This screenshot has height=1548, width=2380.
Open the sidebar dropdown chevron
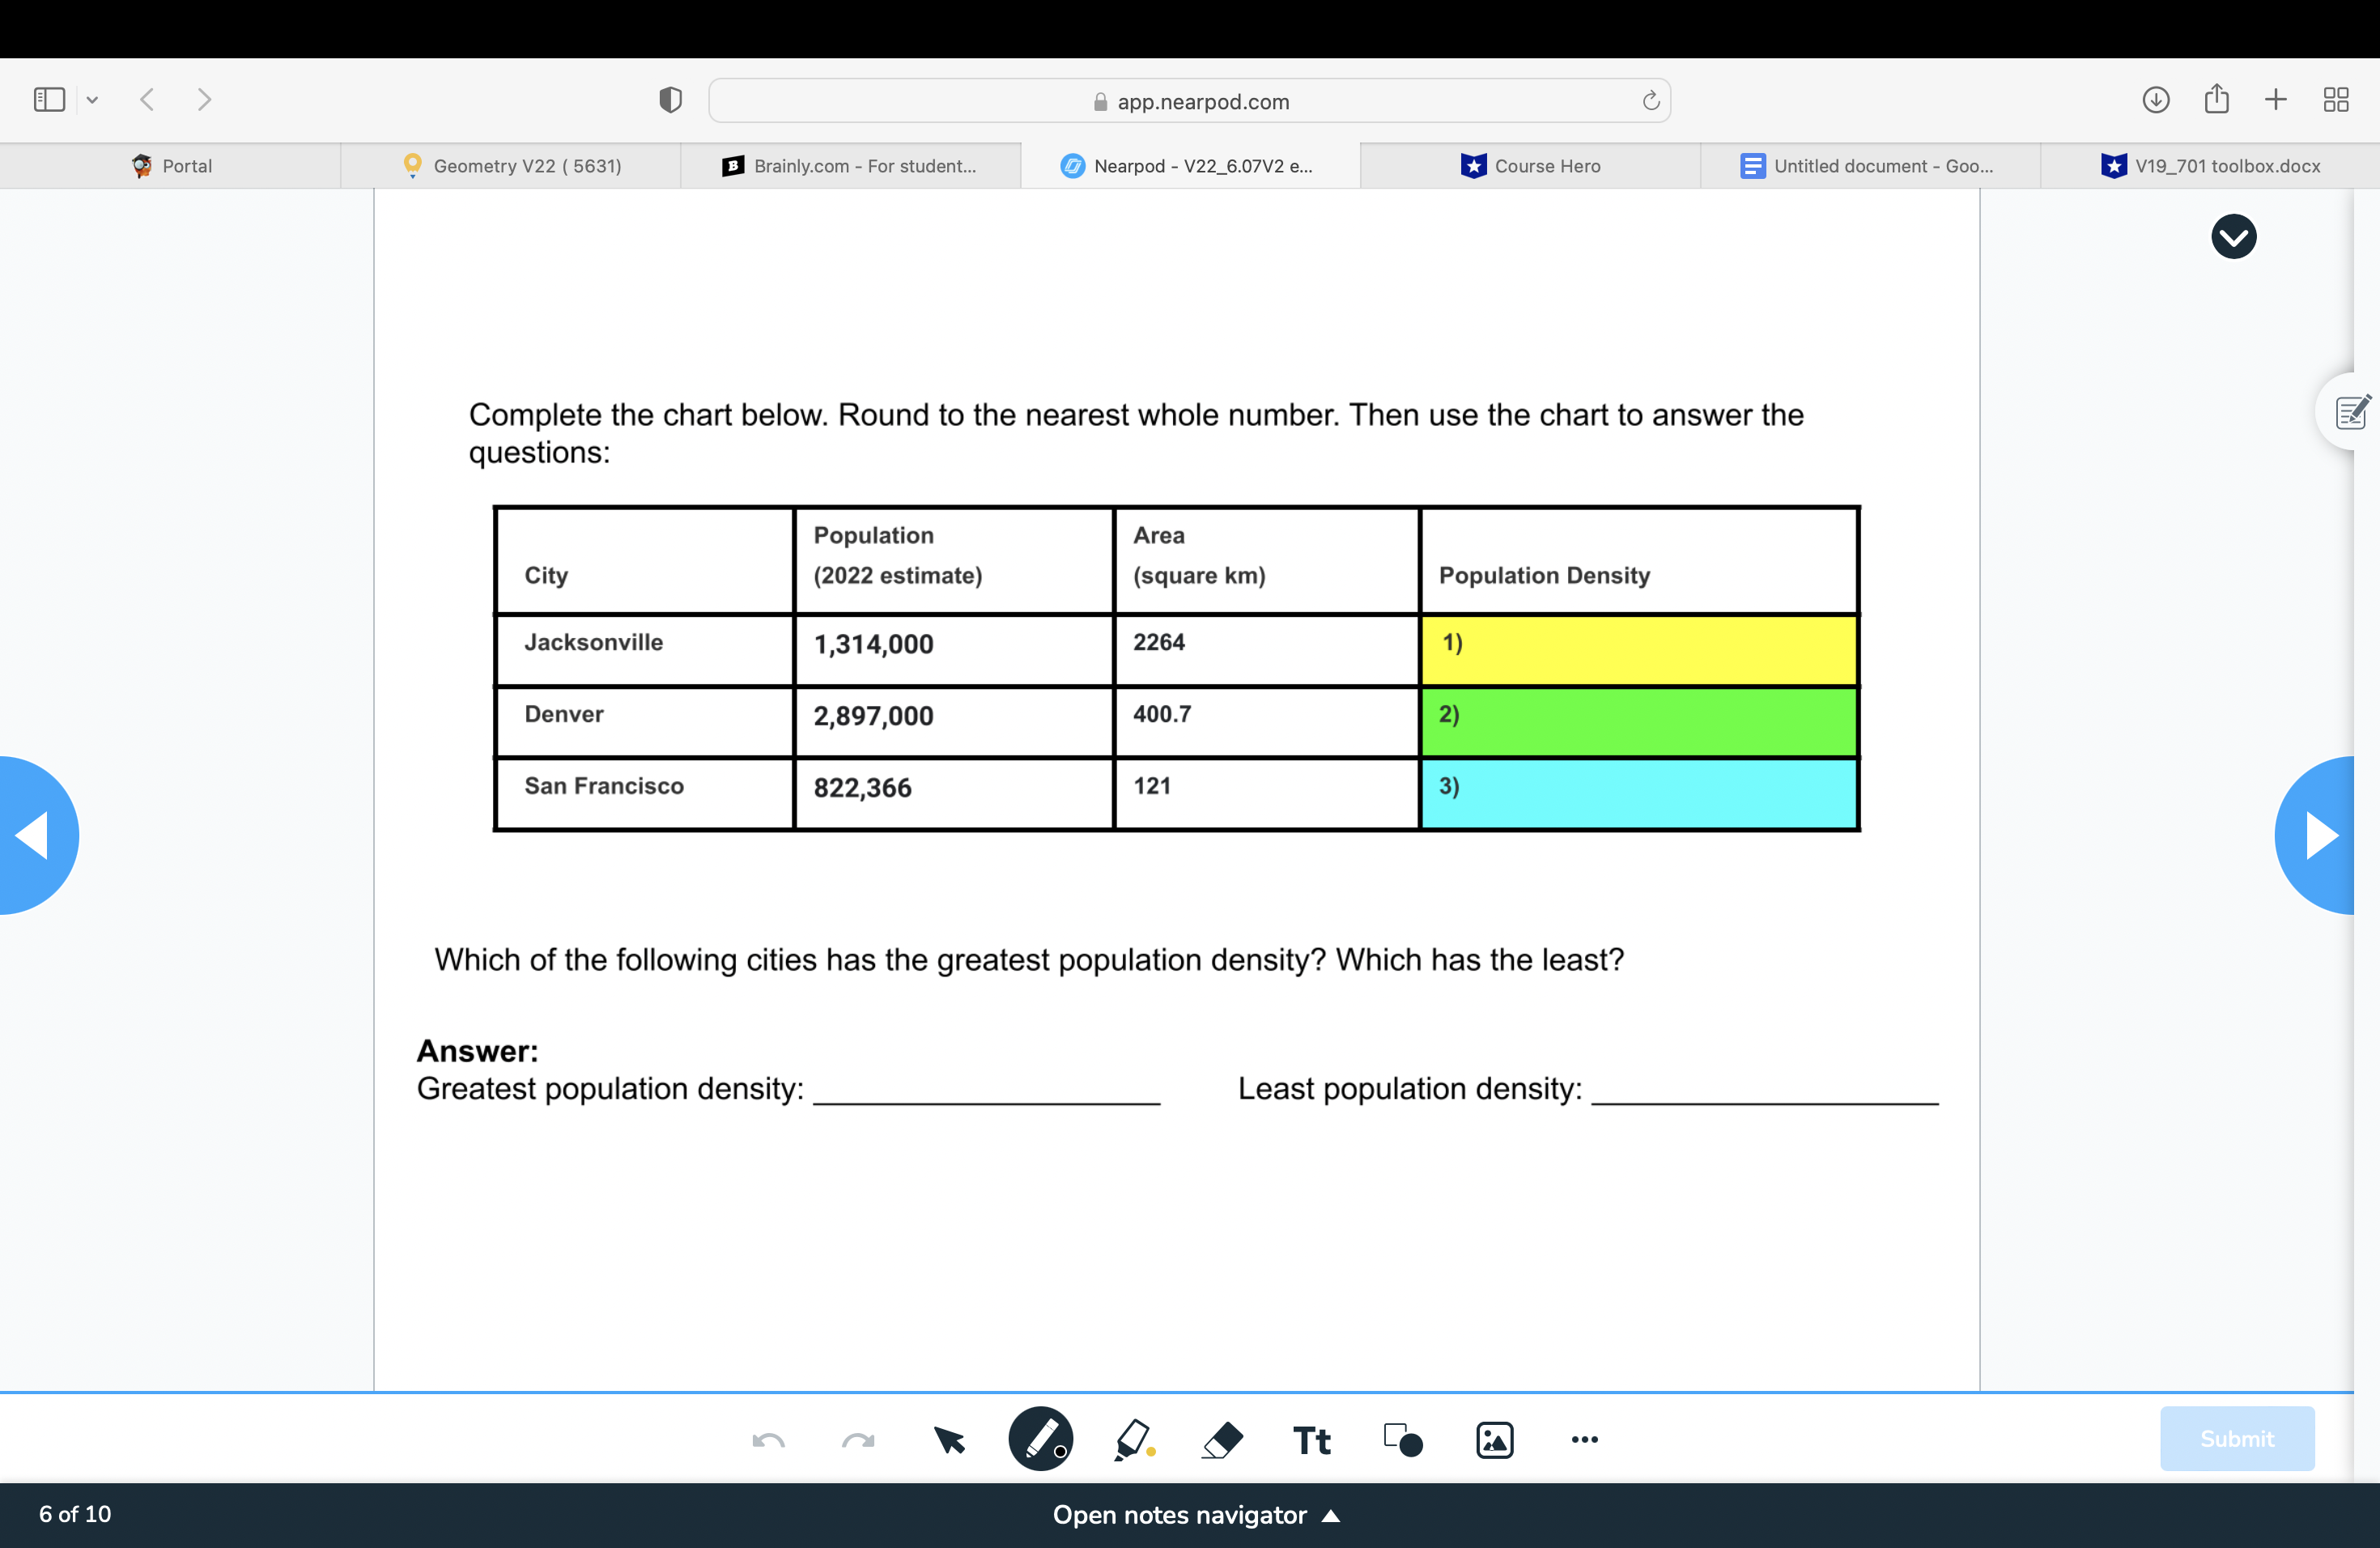point(93,99)
